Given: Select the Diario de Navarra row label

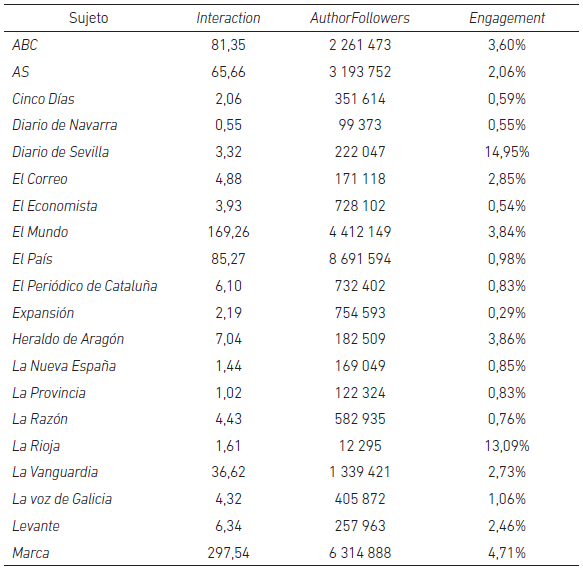Looking at the screenshot, I should tap(65, 125).
